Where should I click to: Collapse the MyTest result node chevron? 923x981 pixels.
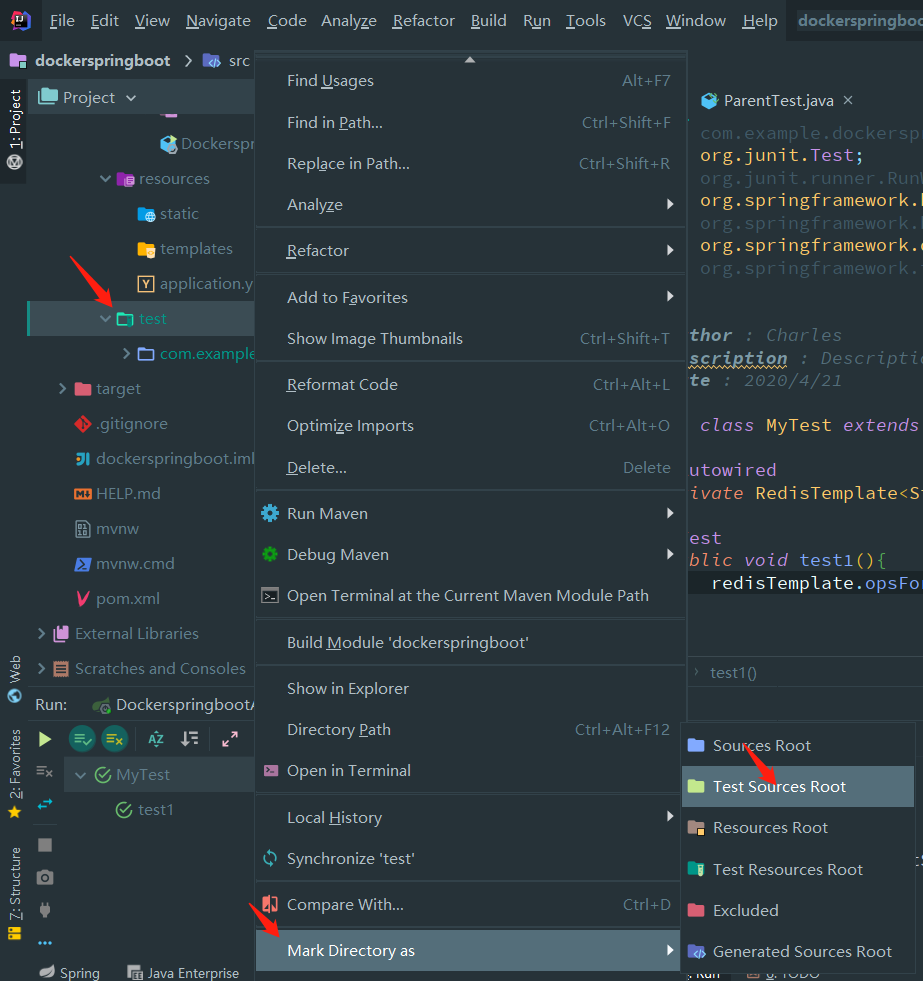[x=80, y=775]
